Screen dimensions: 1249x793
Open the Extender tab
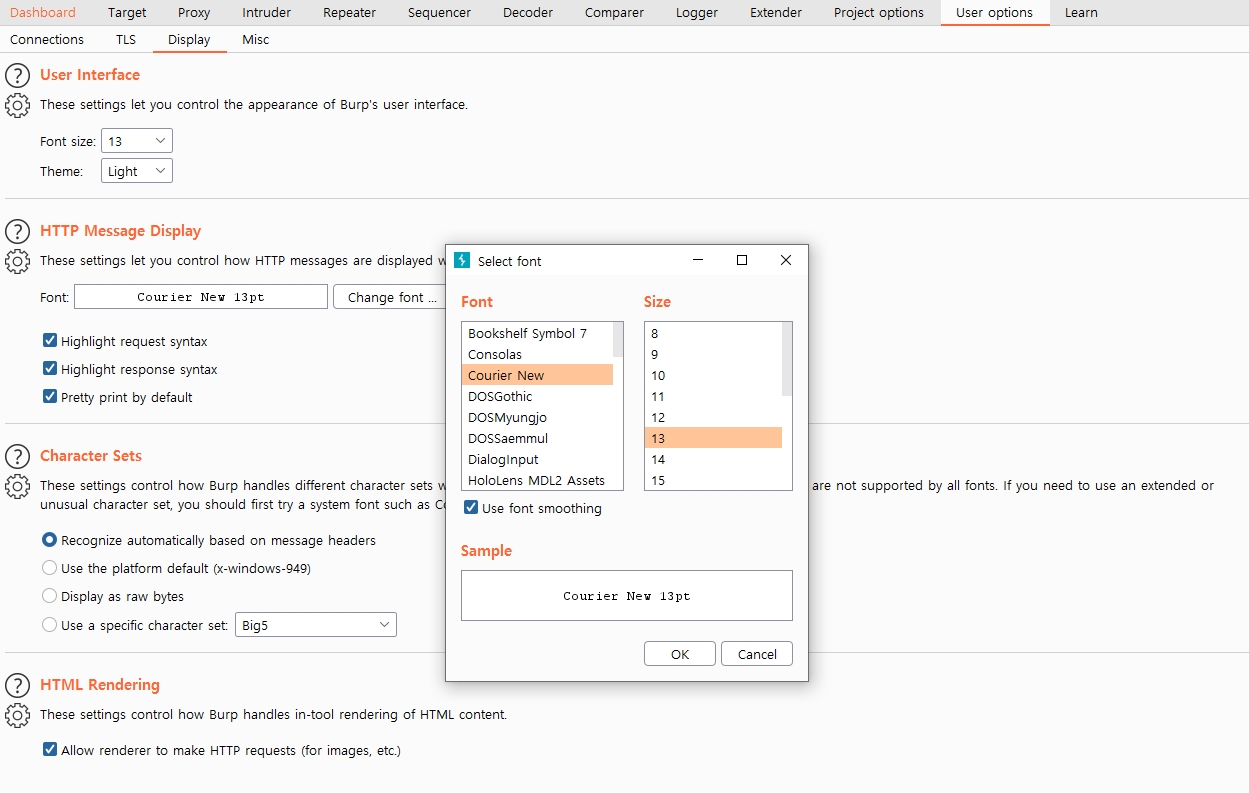pyautogui.click(x=776, y=13)
